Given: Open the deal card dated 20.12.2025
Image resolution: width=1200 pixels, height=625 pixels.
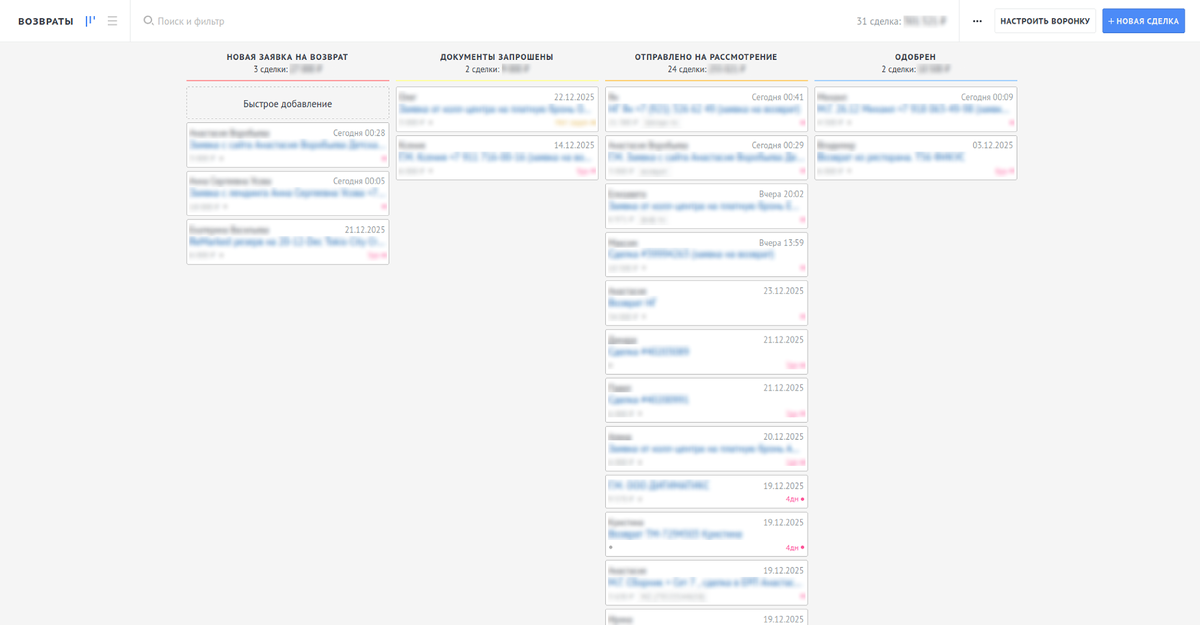Looking at the screenshot, I should [706, 449].
